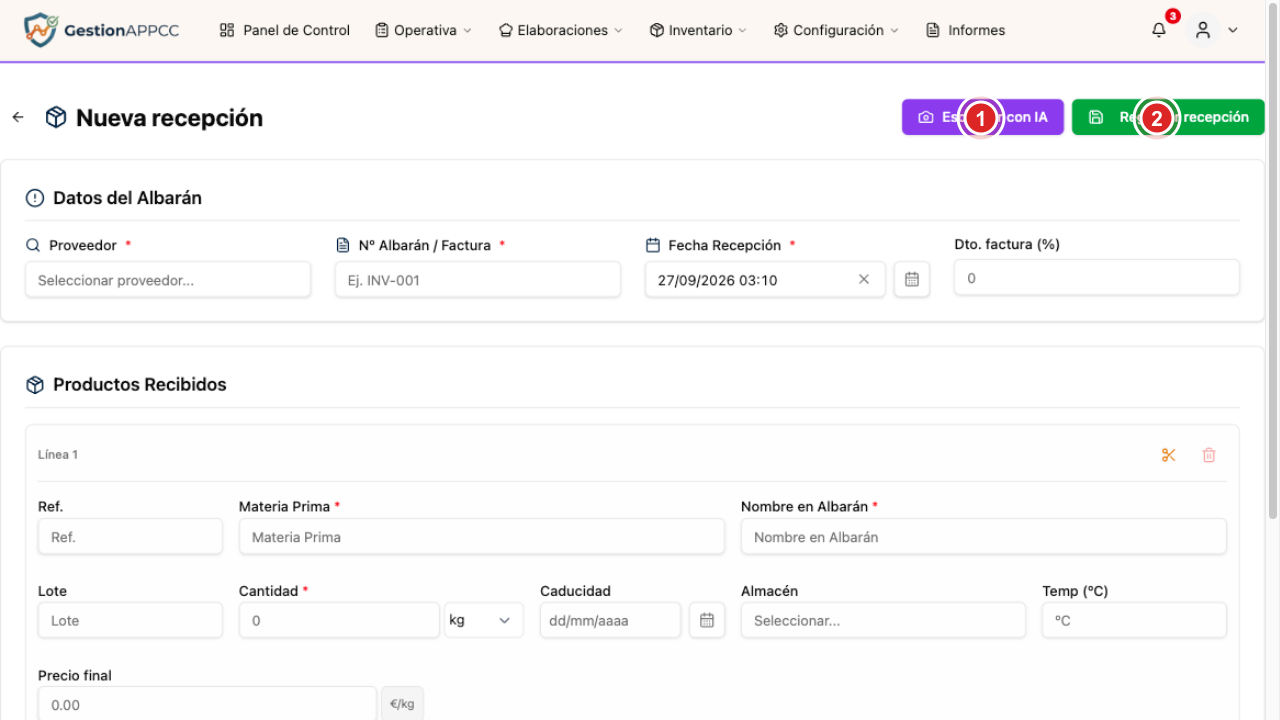
Task: Click the GestionAPPCC logo
Action: tap(101, 30)
